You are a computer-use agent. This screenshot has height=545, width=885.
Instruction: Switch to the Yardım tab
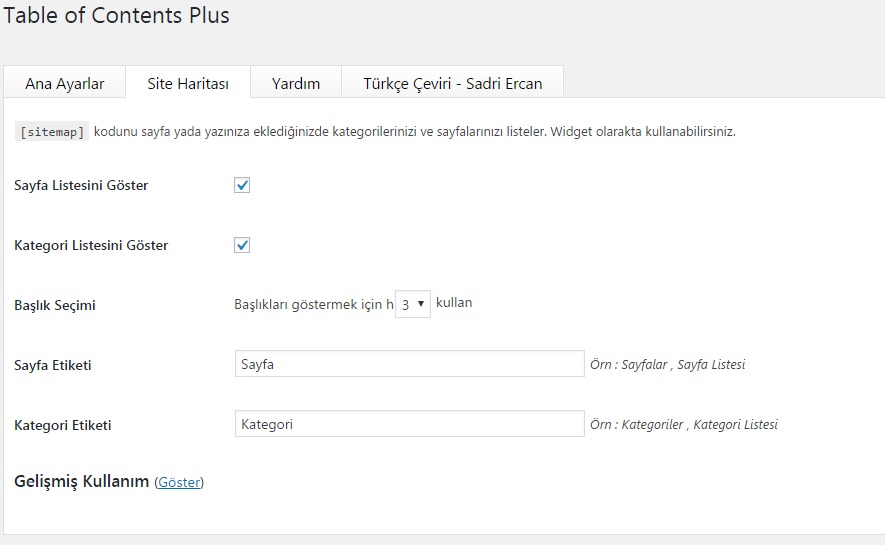296,83
